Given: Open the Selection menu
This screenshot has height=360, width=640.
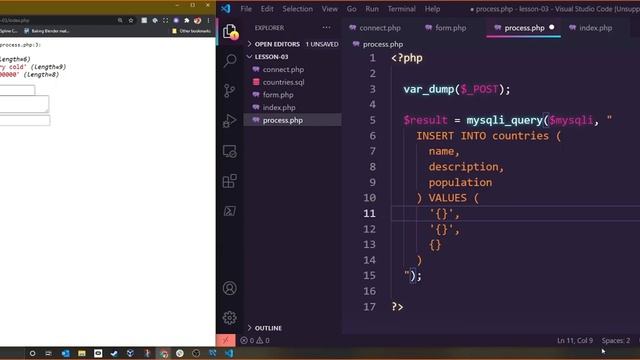Looking at the screenshot, I should coord(297,9).
